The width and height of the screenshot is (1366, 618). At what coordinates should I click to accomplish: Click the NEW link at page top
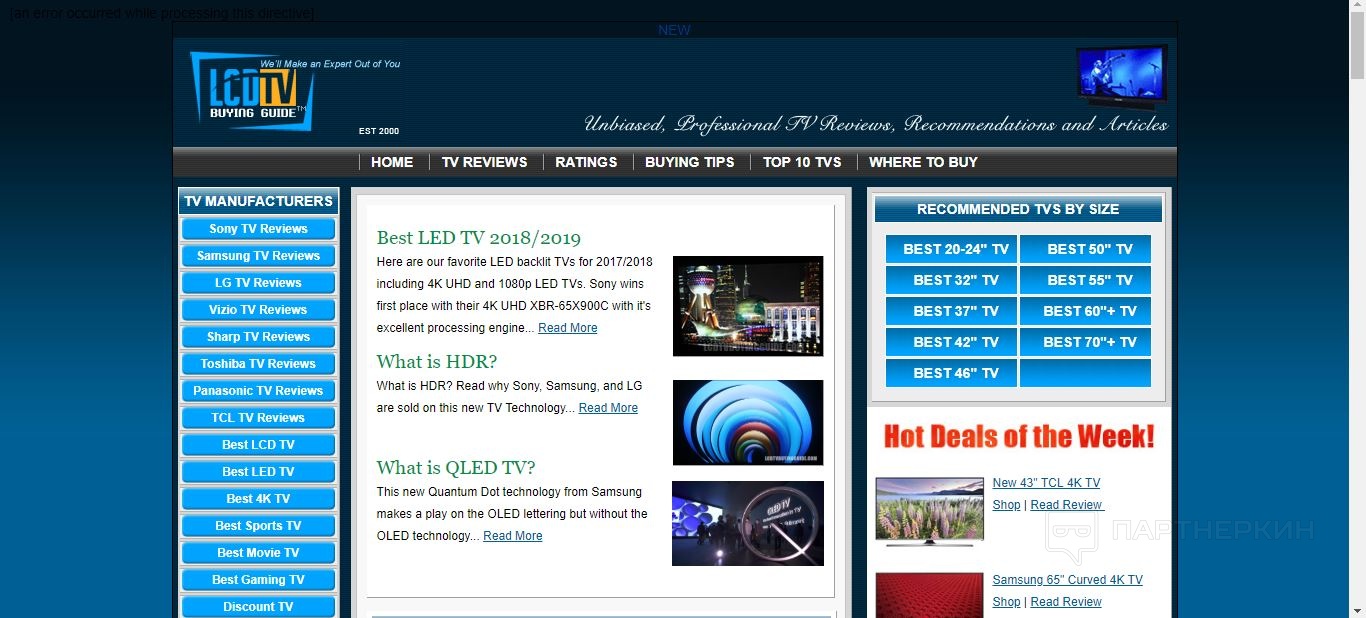click(674, 30)
